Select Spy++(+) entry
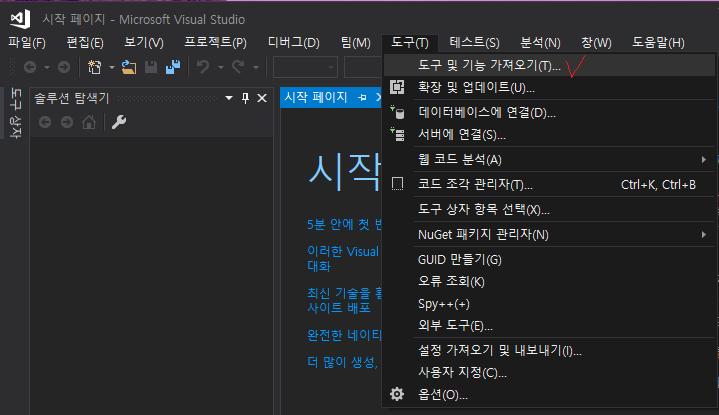The width and height of the screenshot is (719, 415). [x=549, y=304]
